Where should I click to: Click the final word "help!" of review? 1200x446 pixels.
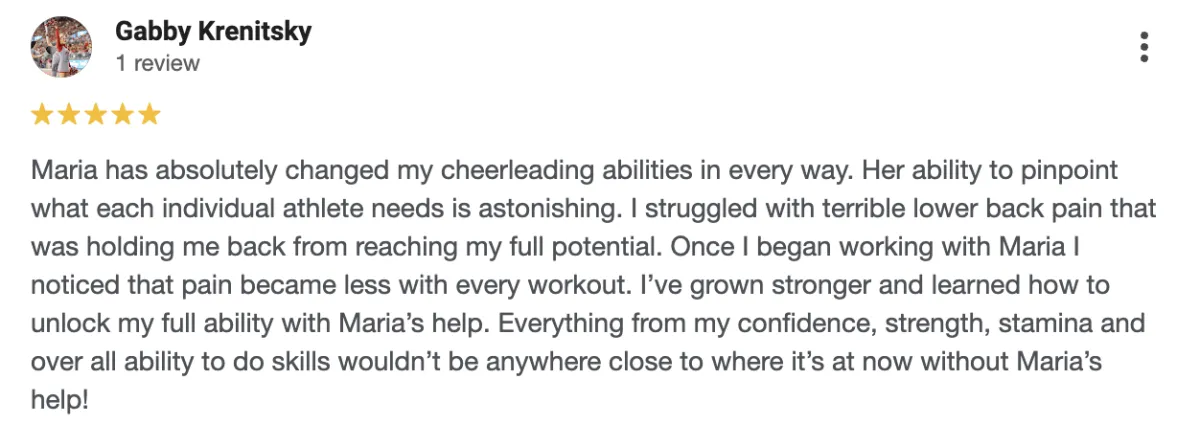click(61, 399)
